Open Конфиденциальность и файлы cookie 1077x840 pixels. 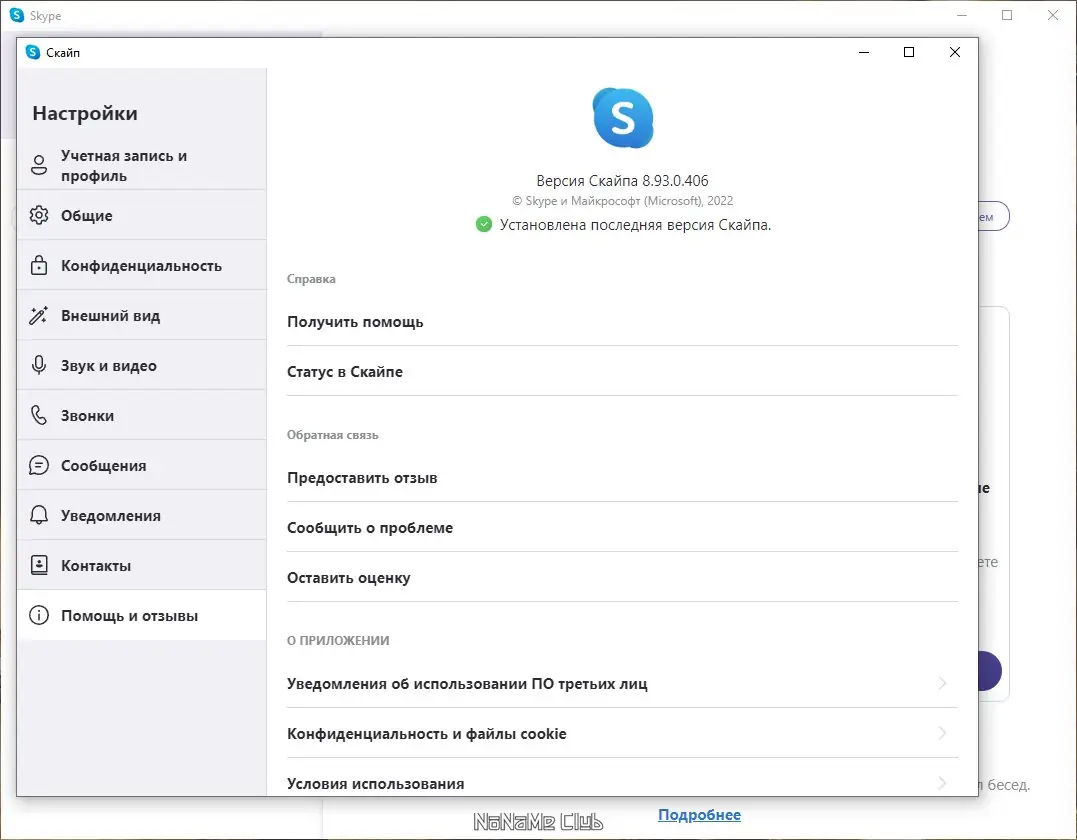coord(622,734)
